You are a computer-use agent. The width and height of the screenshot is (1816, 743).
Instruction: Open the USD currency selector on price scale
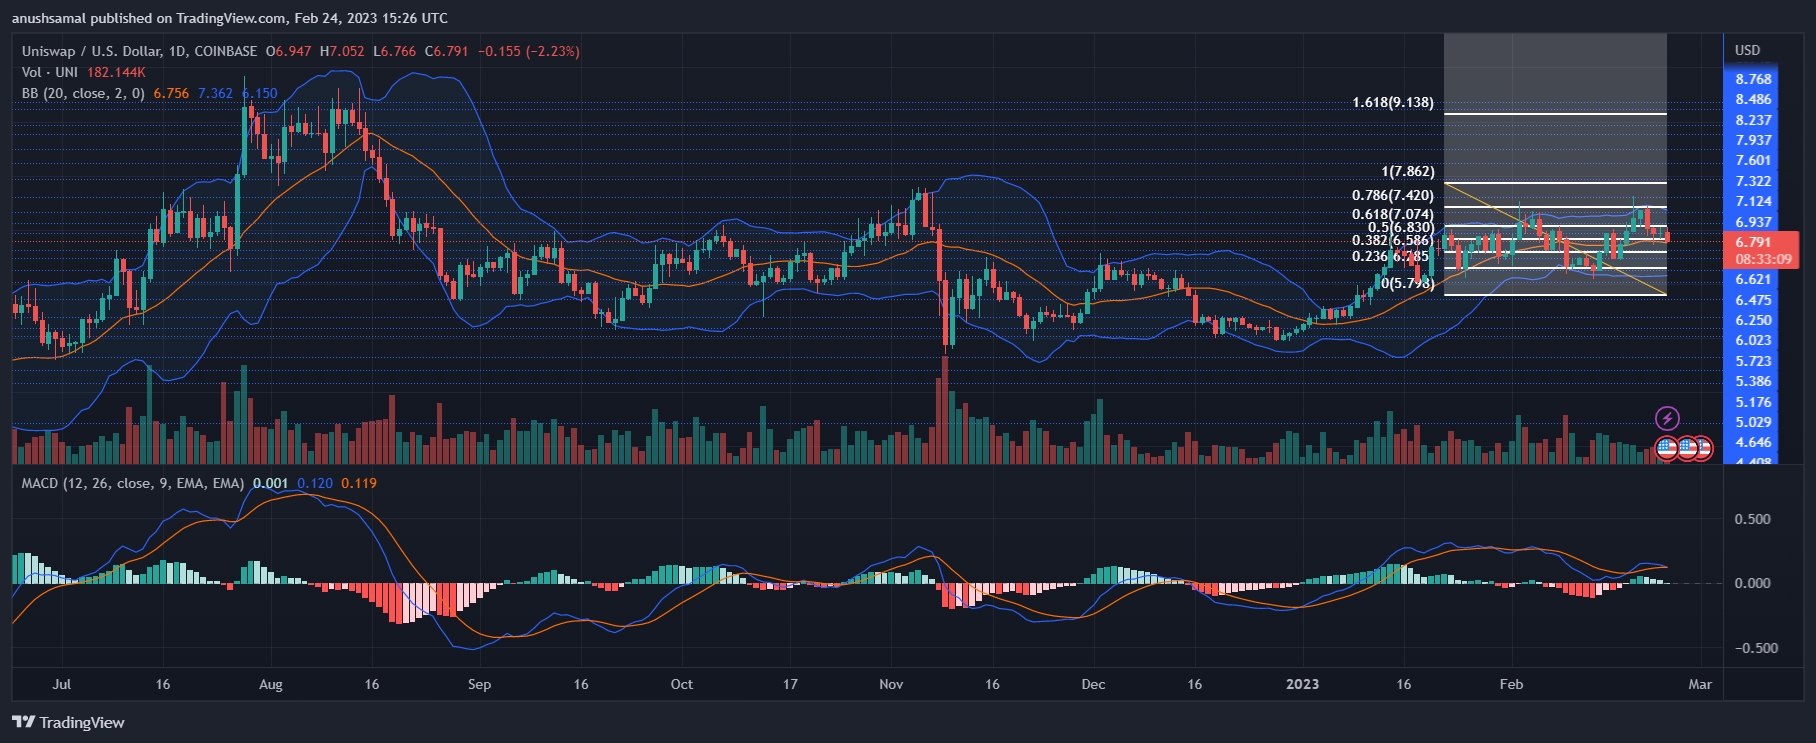(1748, 50)
